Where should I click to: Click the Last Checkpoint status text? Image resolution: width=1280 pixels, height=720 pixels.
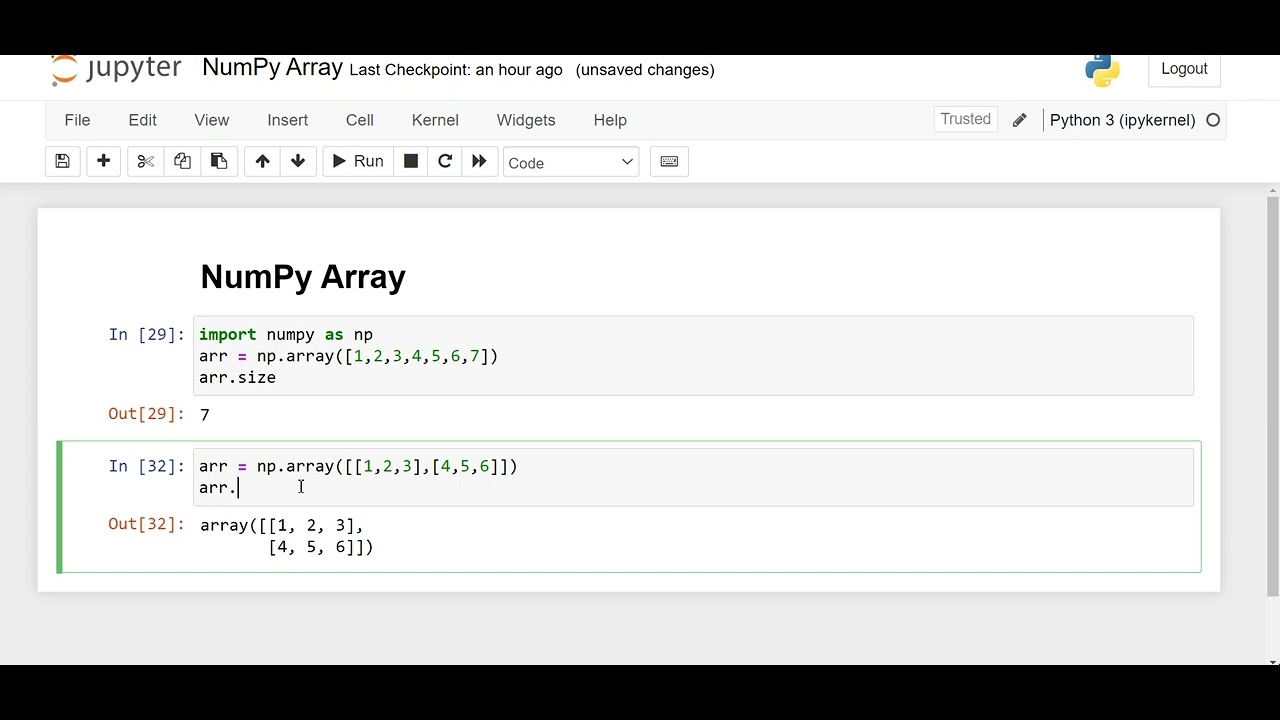(x=456, y=70)
